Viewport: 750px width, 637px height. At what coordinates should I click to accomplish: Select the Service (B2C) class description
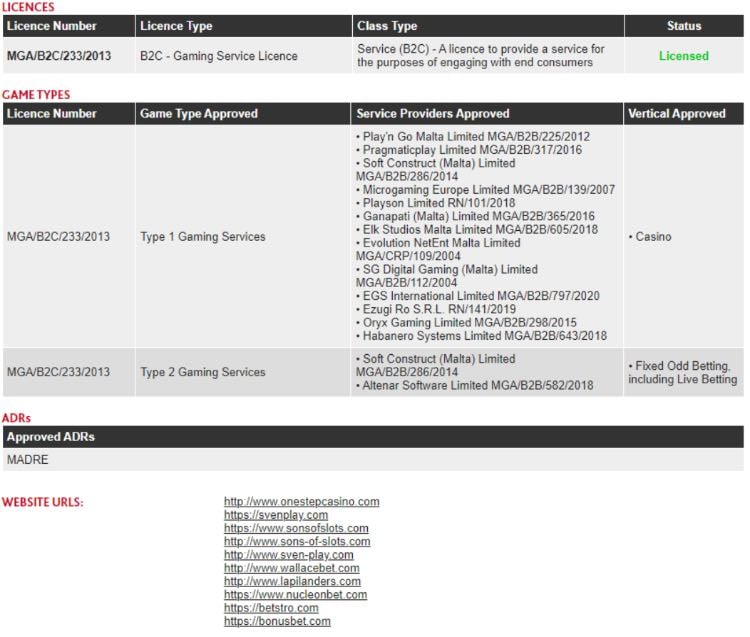pos(481,56)
